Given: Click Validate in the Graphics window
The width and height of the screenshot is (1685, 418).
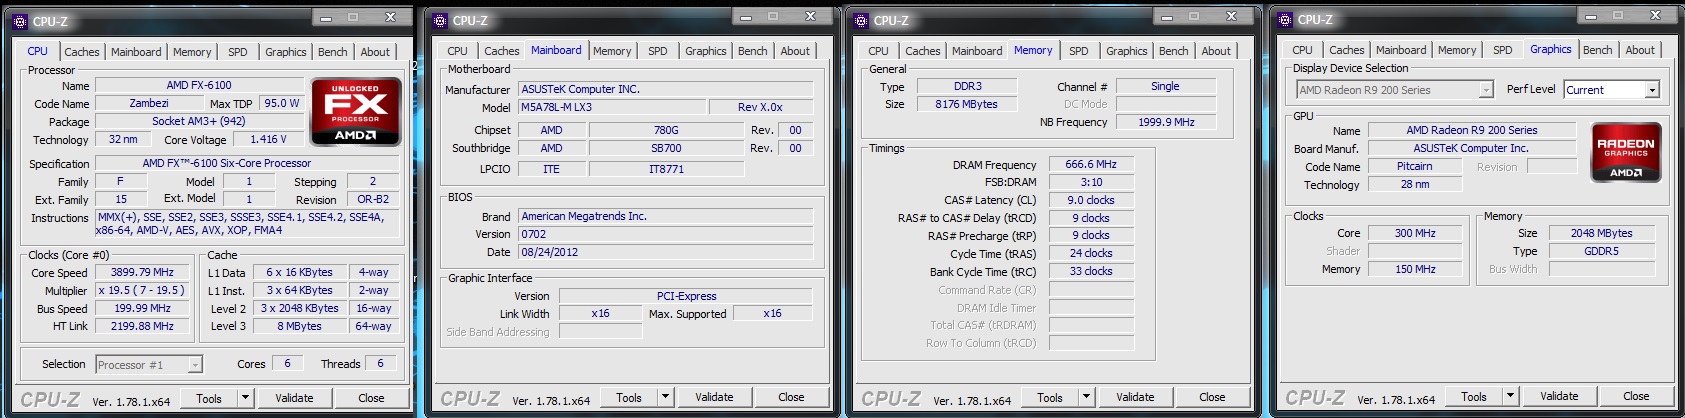Looking at the screenshot, I should (x=1559, y=396).
